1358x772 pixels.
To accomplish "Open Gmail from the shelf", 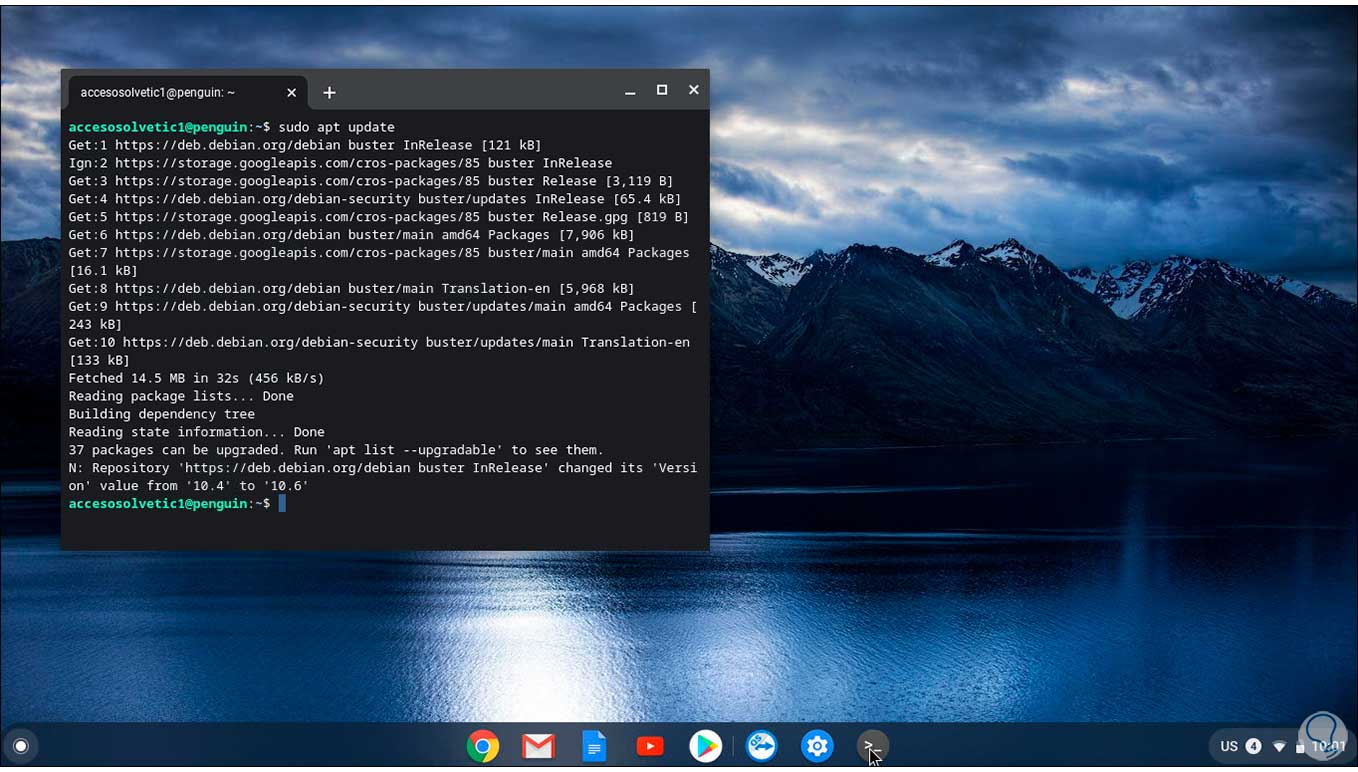I will pos(538,746).
